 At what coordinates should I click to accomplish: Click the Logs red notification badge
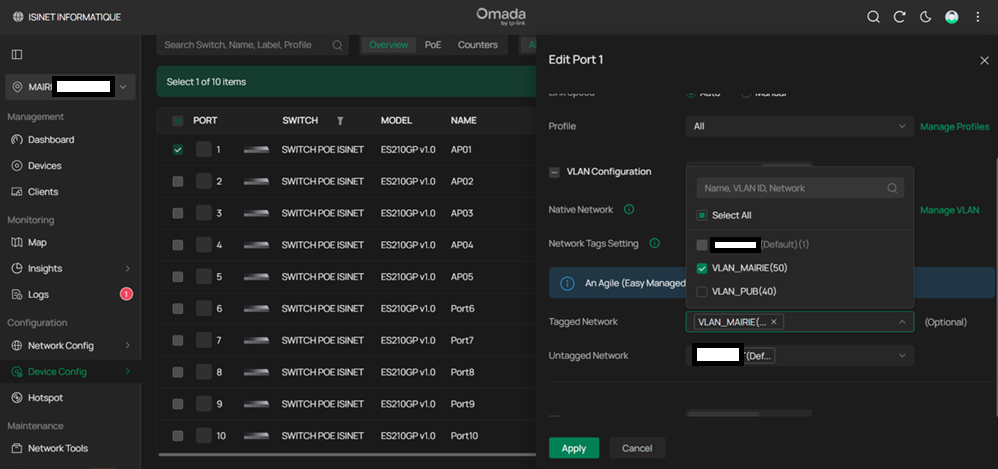click(126, 294)
